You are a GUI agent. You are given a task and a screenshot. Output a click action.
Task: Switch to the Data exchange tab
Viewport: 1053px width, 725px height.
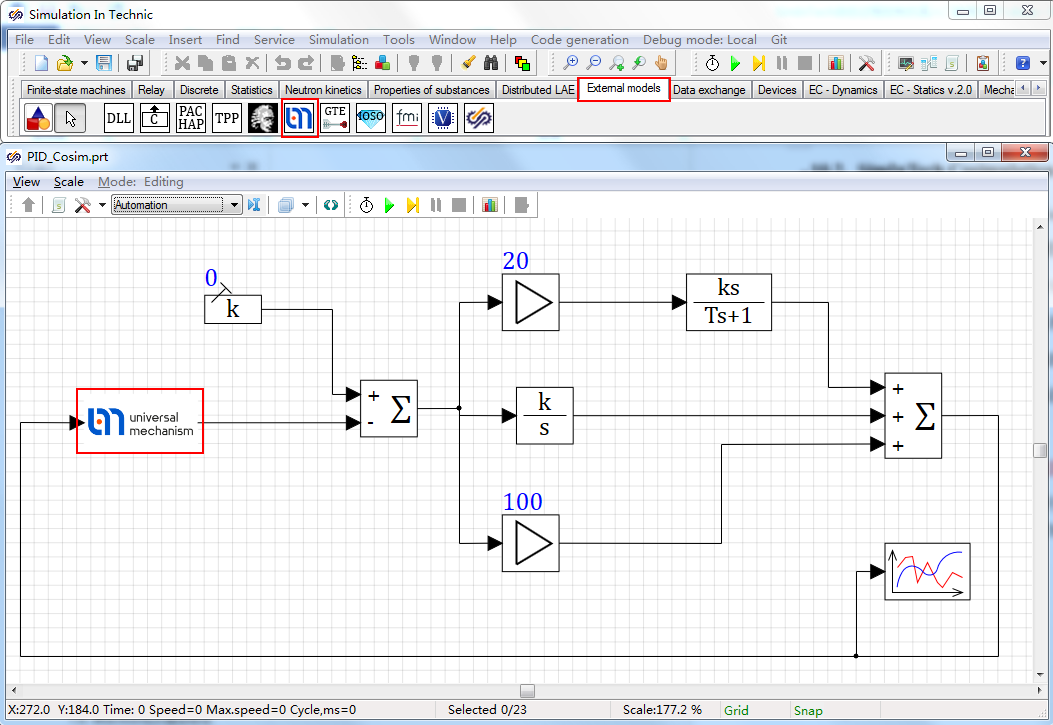(x=709, y=90)
